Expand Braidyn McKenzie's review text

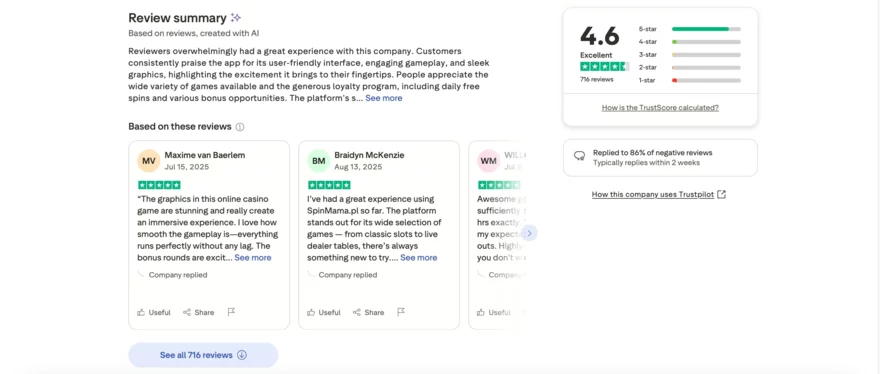(x=419, y=258)
